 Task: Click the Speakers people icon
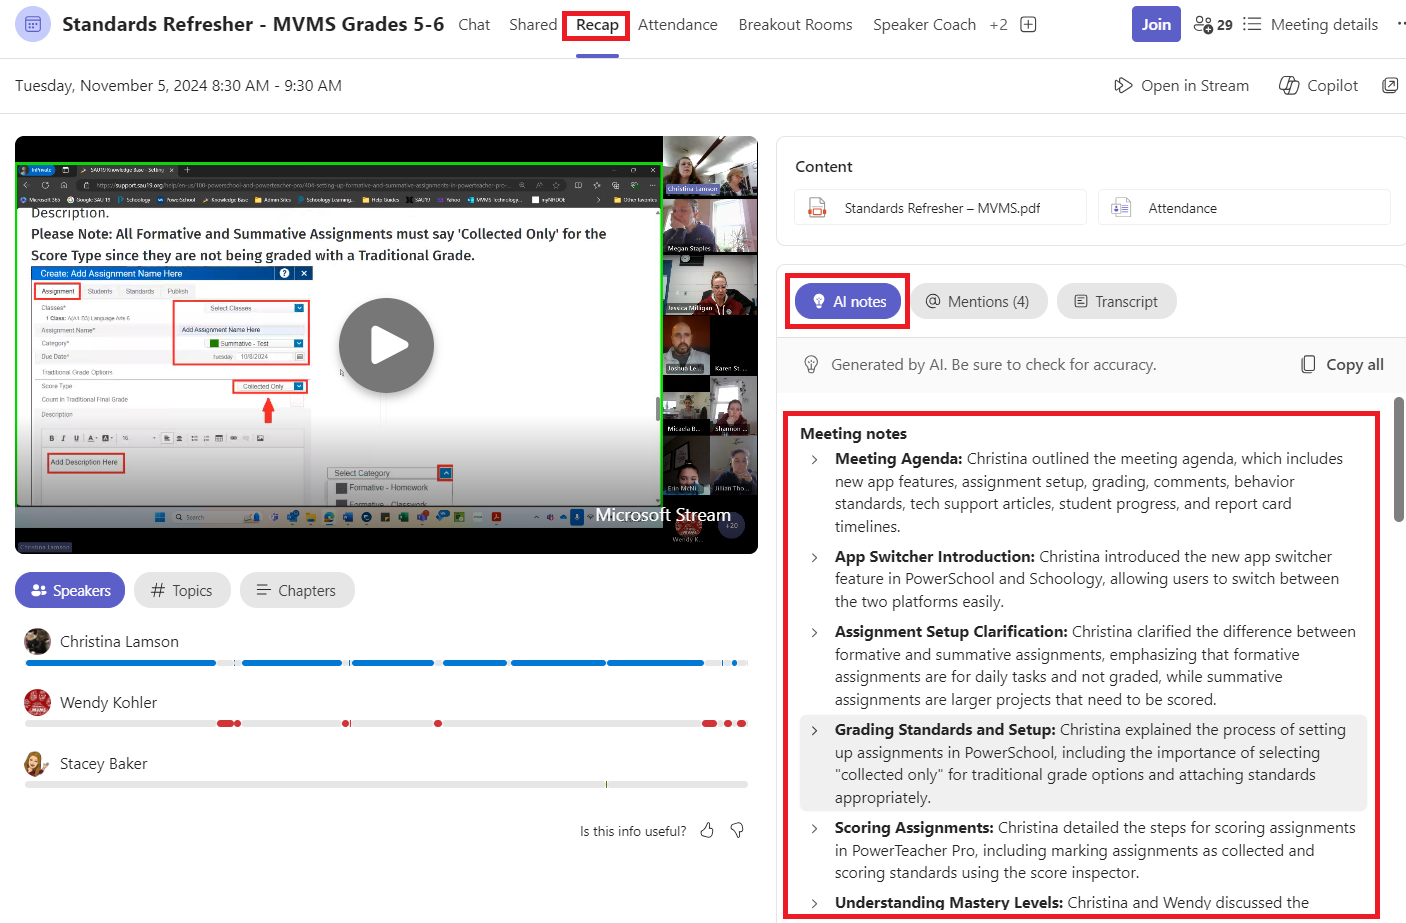point(39,590)
